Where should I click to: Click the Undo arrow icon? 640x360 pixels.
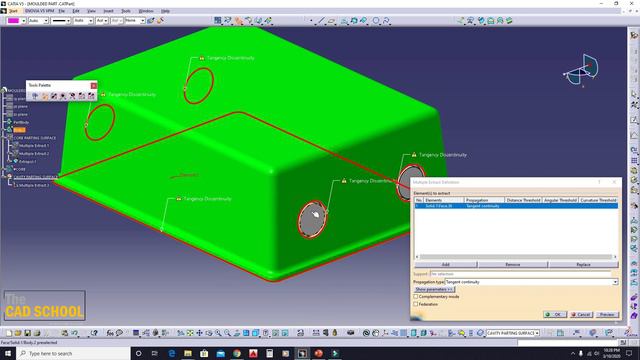(75, 333)
